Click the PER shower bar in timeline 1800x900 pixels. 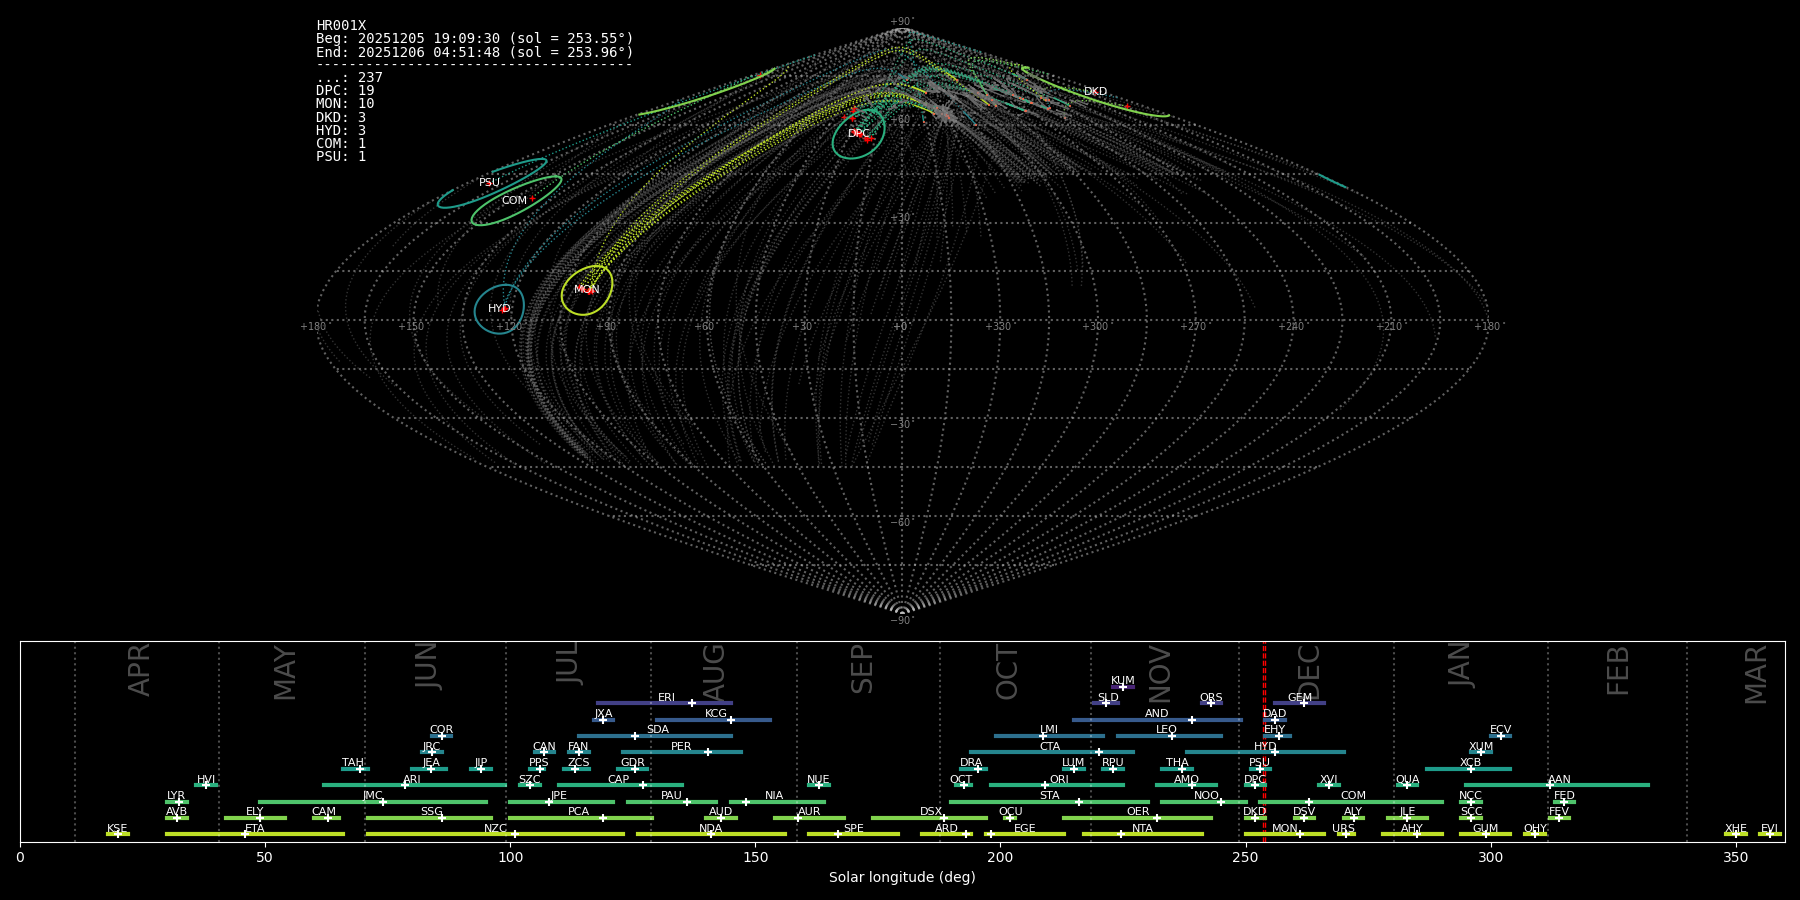tap(681, 752)
